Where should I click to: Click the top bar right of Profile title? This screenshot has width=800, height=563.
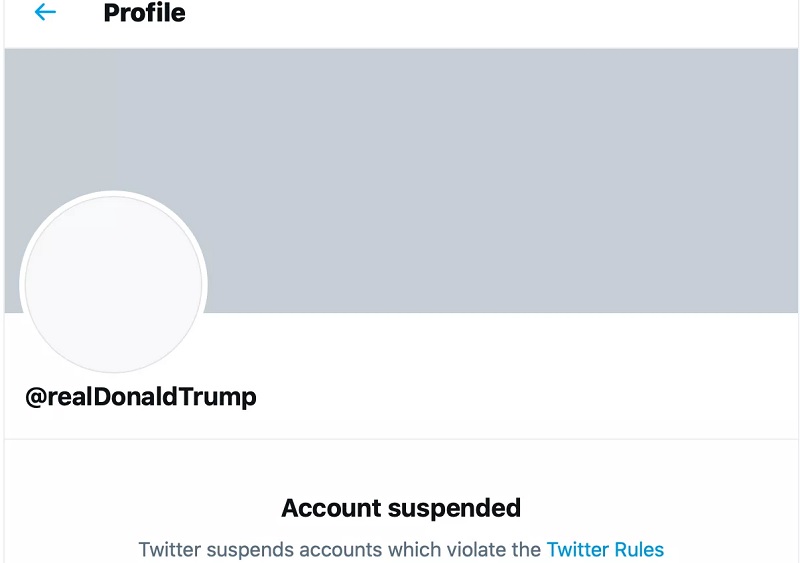tap(500, 15)
